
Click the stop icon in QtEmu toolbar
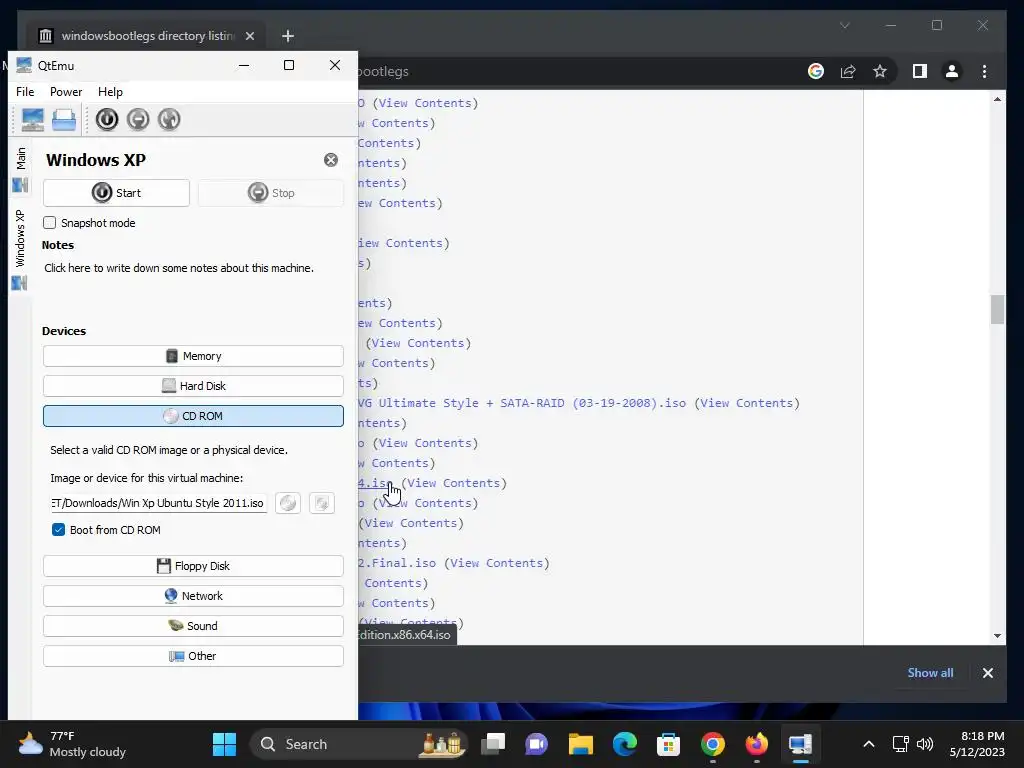[x=138, y=120]
